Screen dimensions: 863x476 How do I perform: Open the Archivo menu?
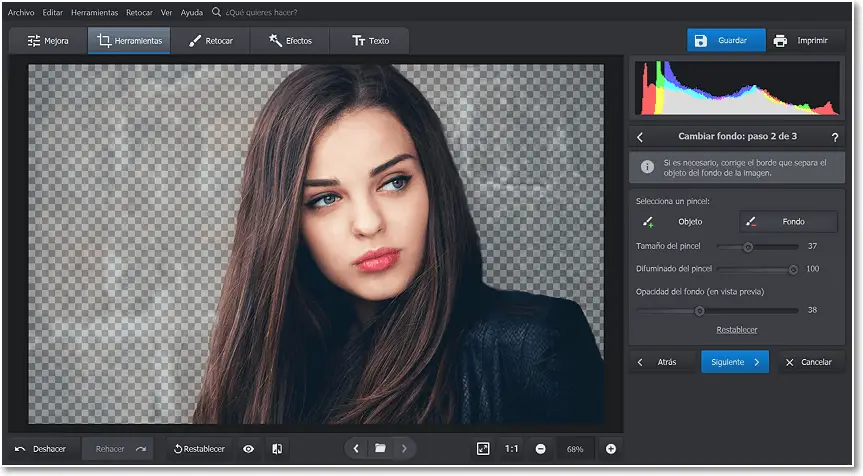click(21, 12)
